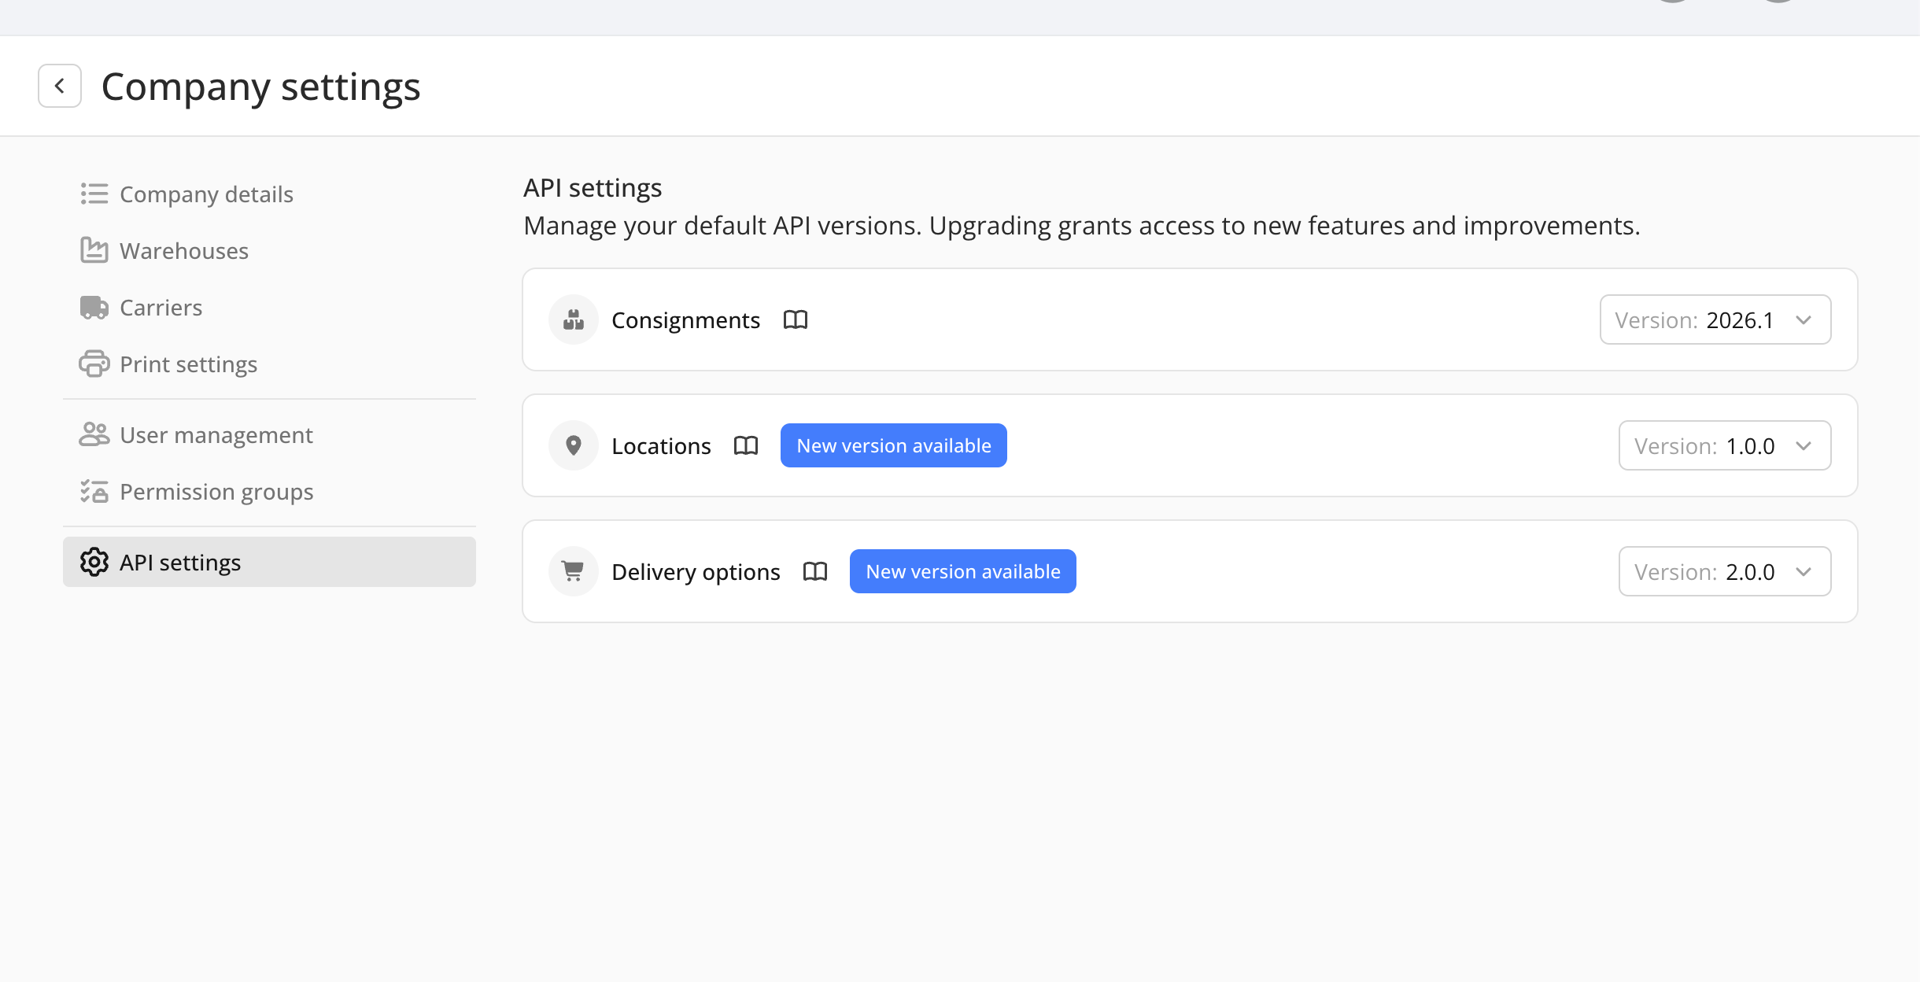Click the Permission groups checklist-lock icon

point(94,492)
